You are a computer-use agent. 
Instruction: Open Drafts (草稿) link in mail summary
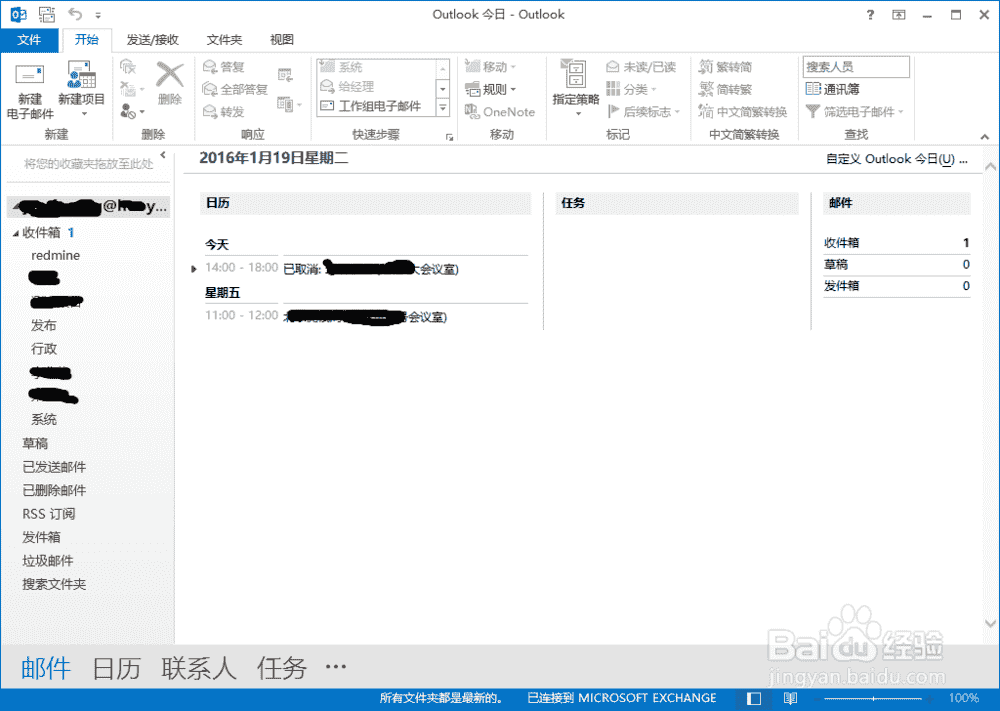(835, 265)
